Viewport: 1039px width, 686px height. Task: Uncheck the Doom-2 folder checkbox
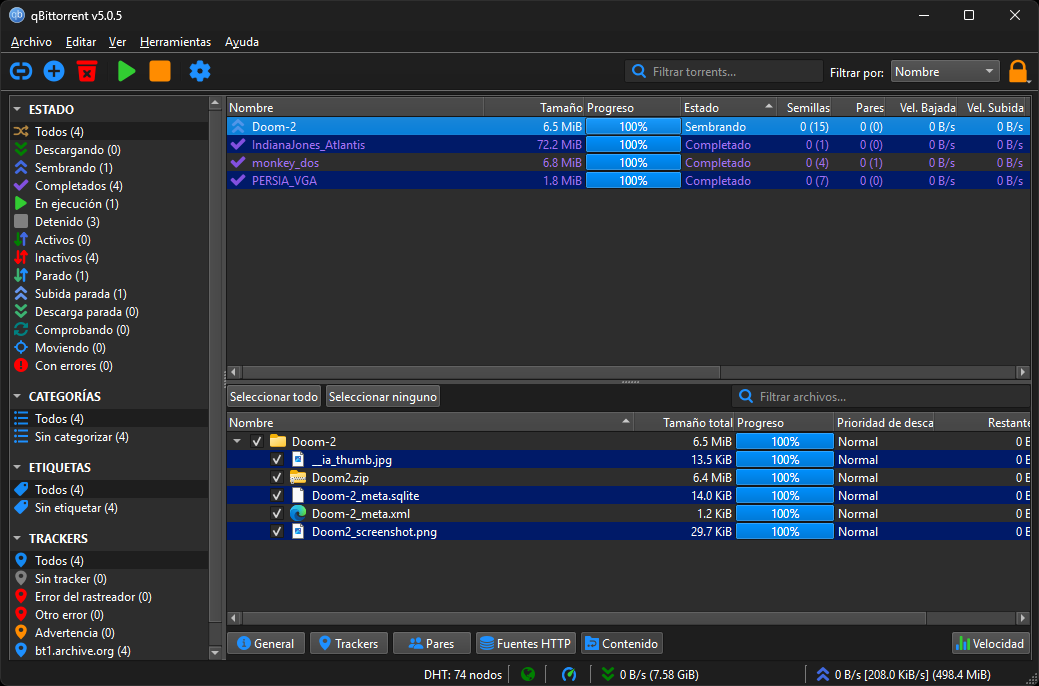click(257, 442)
